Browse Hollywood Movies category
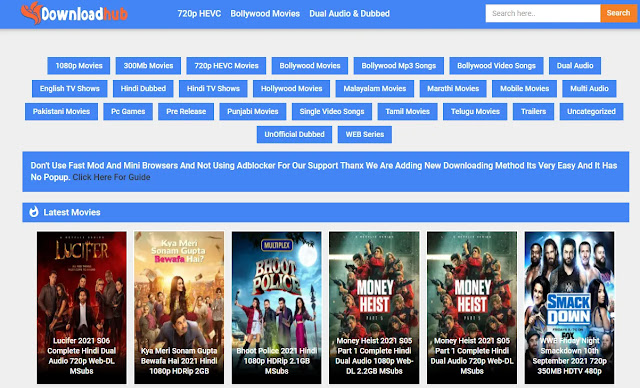The width and height of the screenshot is (640, 388). 291,89
